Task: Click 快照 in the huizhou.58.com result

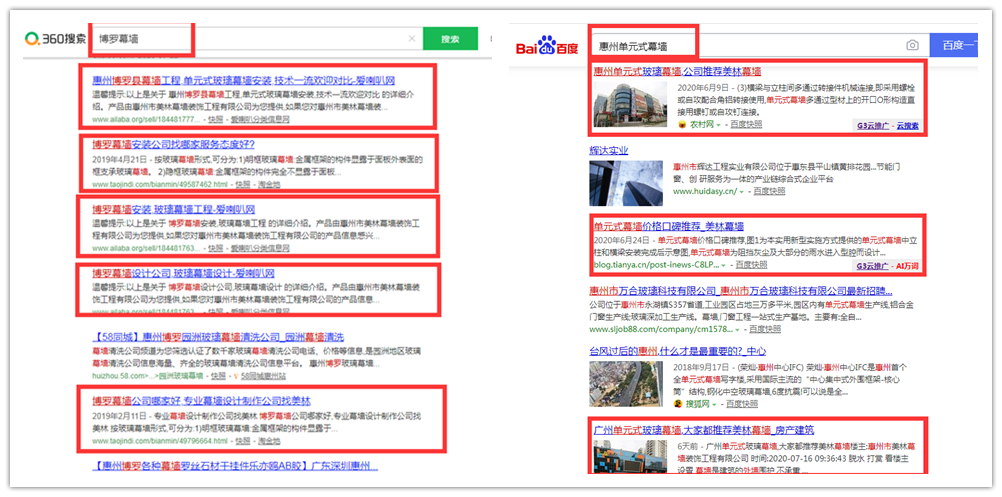Action: click(x=219, y=376)
